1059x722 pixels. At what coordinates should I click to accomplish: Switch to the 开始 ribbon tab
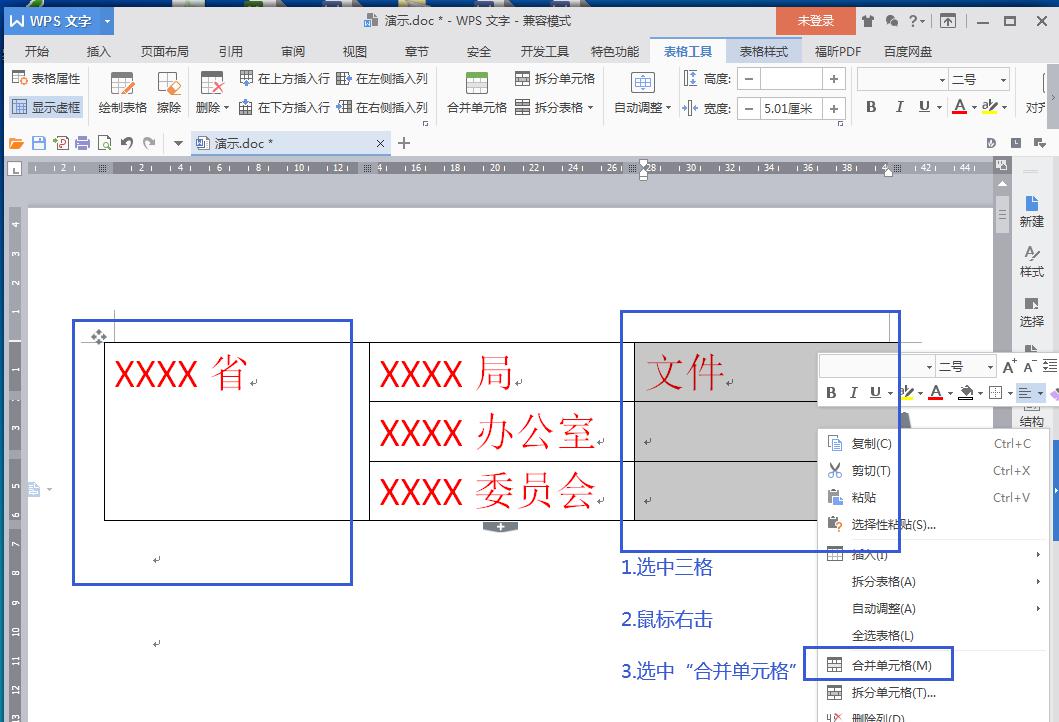tap(36, 51)
